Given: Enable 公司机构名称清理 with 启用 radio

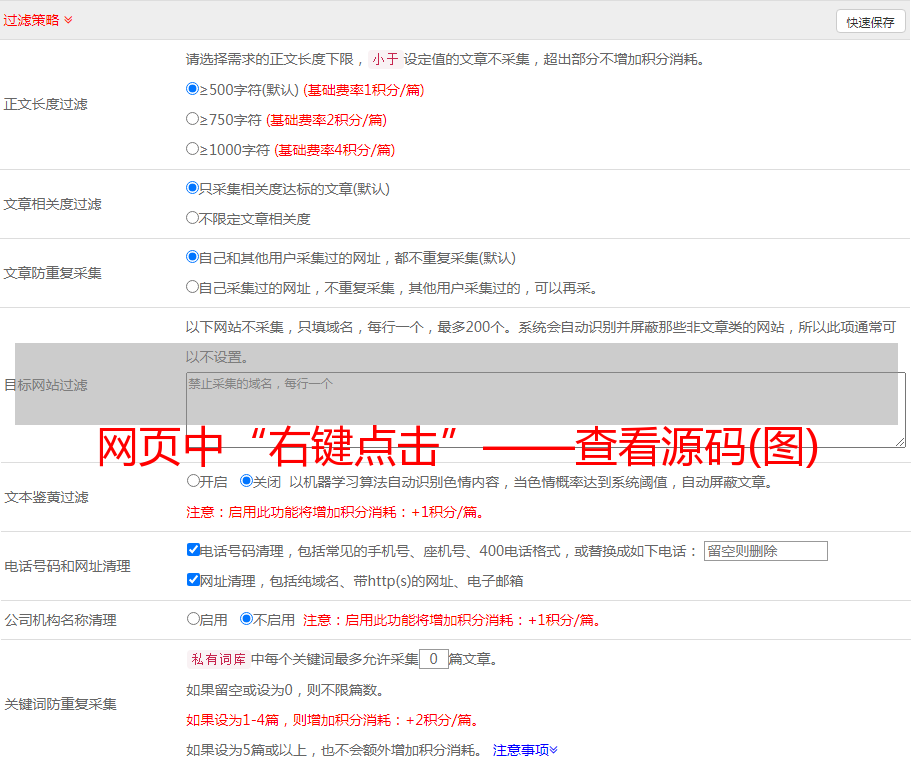Looking at the screenshot, I should (193, 619).
